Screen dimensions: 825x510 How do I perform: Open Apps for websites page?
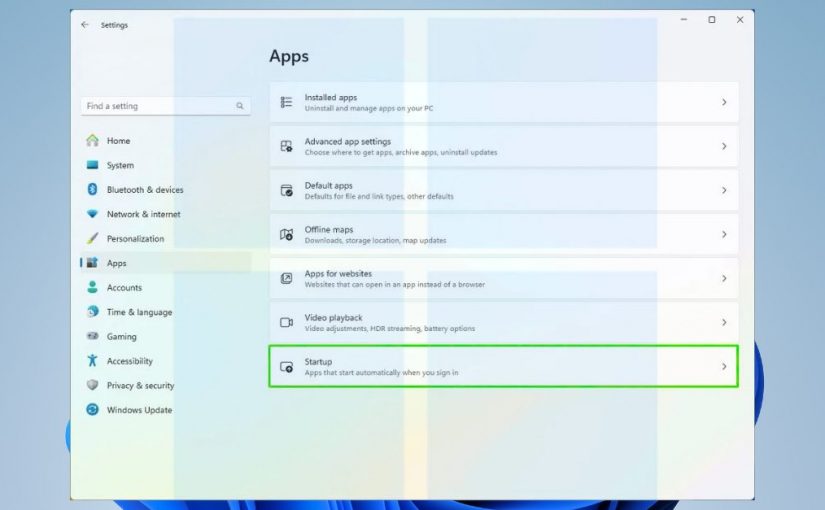pyautogui.click(x=504, y=278)
